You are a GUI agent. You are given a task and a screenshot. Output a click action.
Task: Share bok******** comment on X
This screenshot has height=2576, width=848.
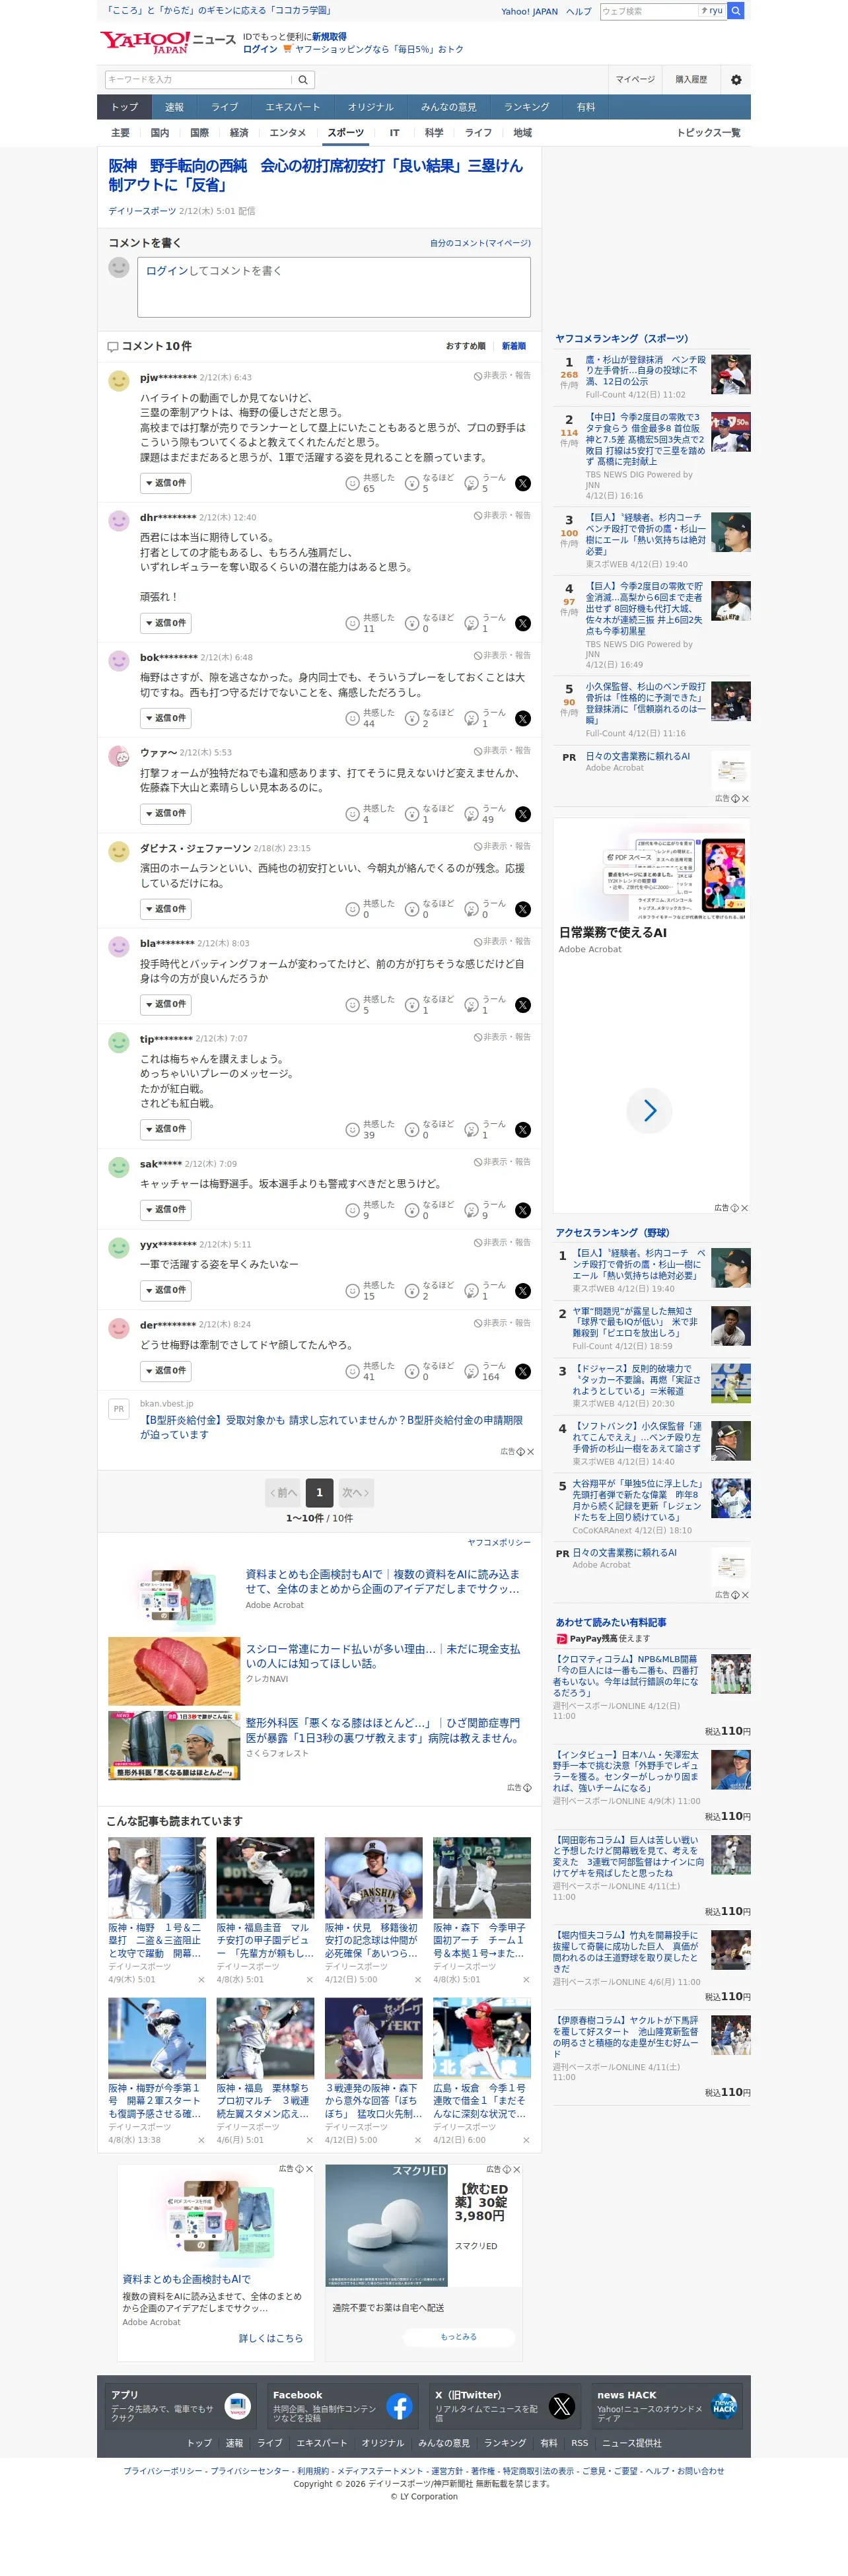coord(523,718)
